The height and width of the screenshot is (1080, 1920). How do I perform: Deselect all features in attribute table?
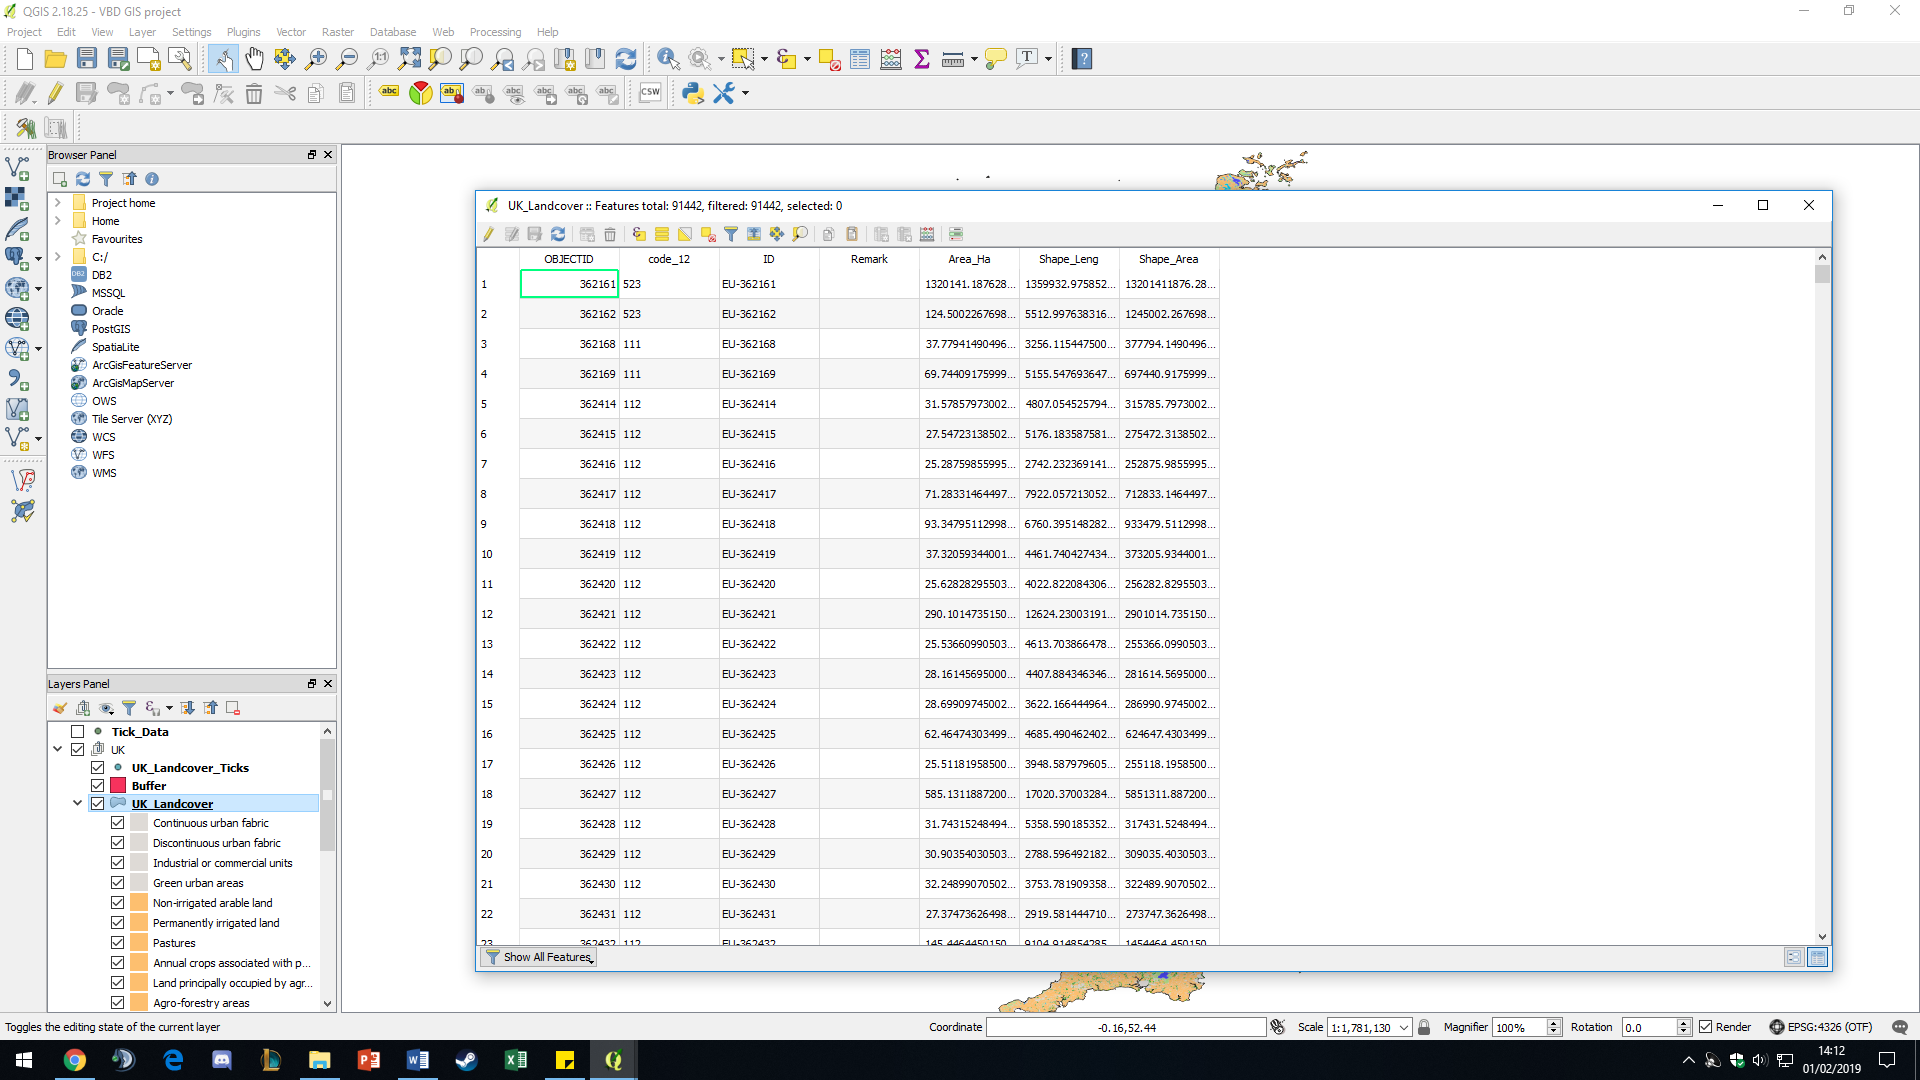(x=708, y=234)
